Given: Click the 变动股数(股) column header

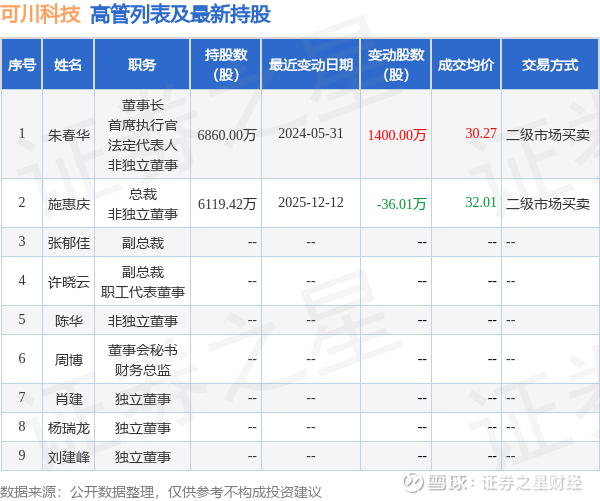Looking at the screenshot, I should (x=396, y=65).
